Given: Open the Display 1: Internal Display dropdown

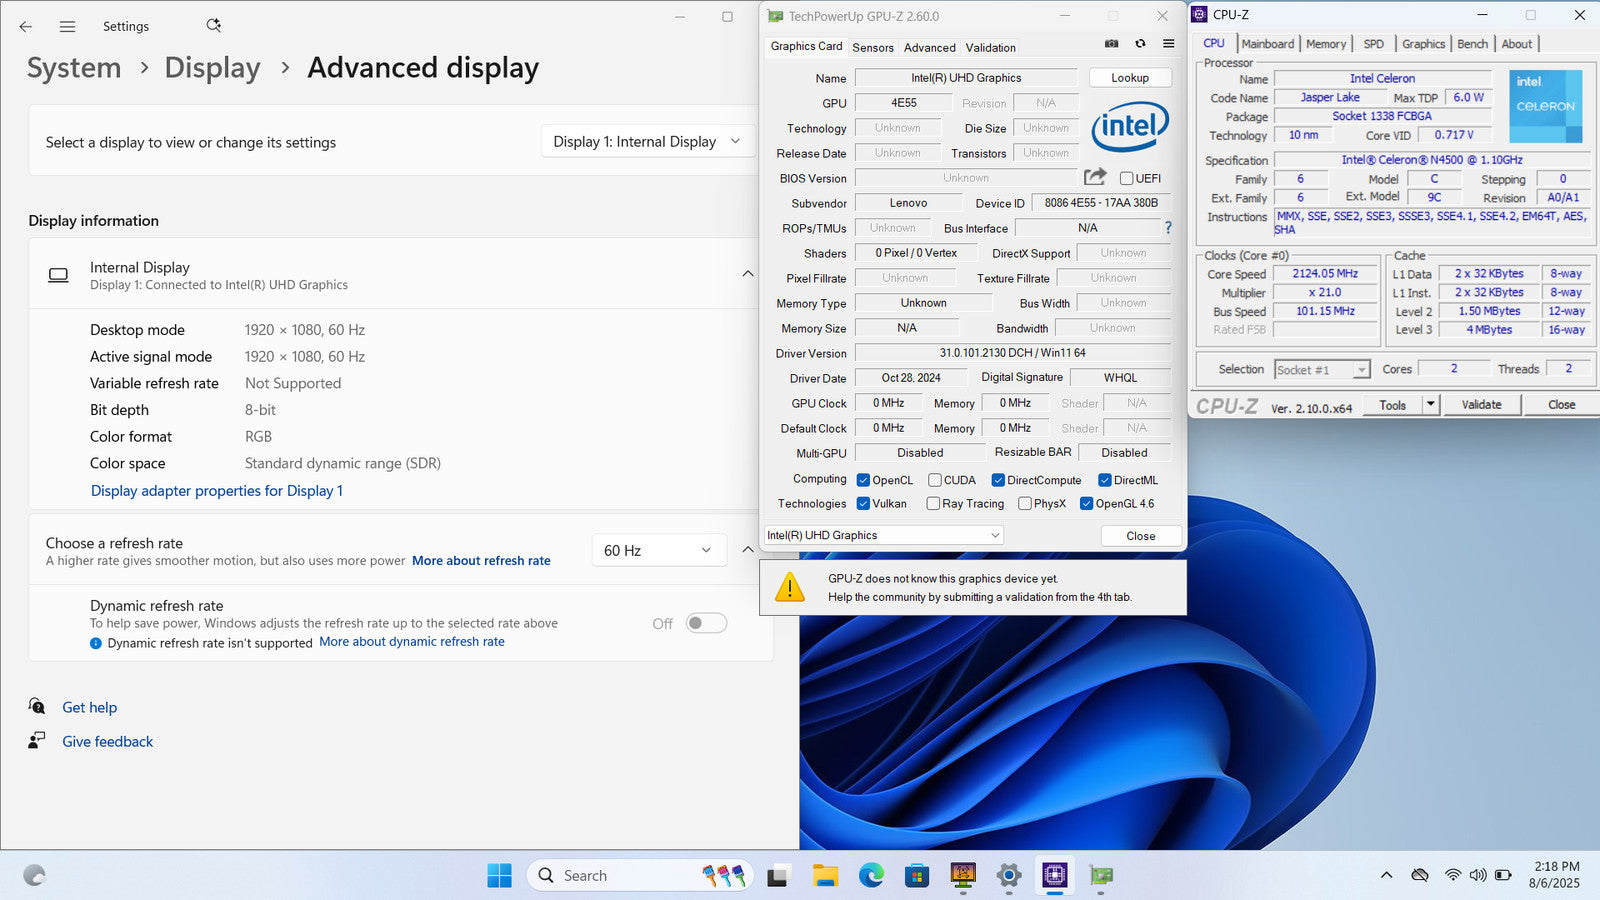Looking at the screenshot, I should click(647, 142).
